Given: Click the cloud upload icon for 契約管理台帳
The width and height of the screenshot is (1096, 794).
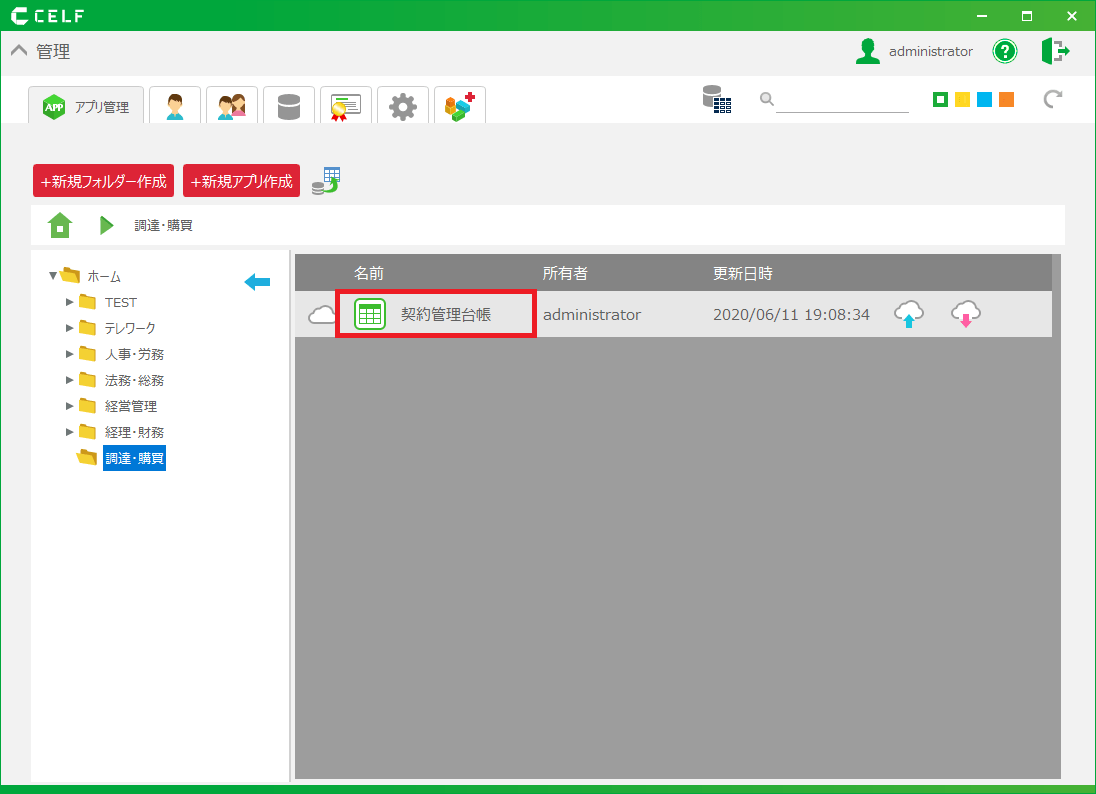Looking at the screenshot, I should point(908,314).
